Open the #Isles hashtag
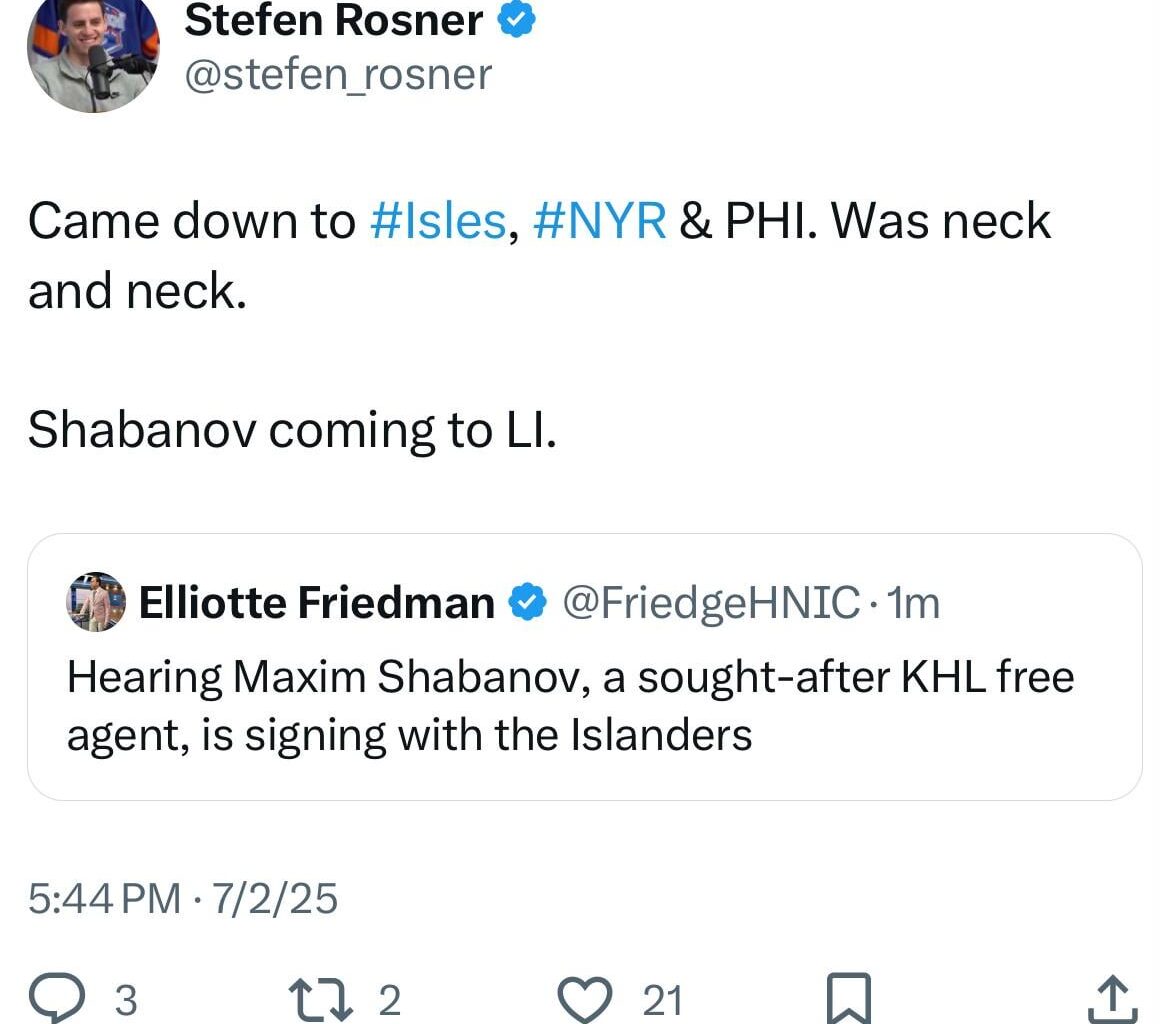The image size is (1170, 1024). pos(441,221)
